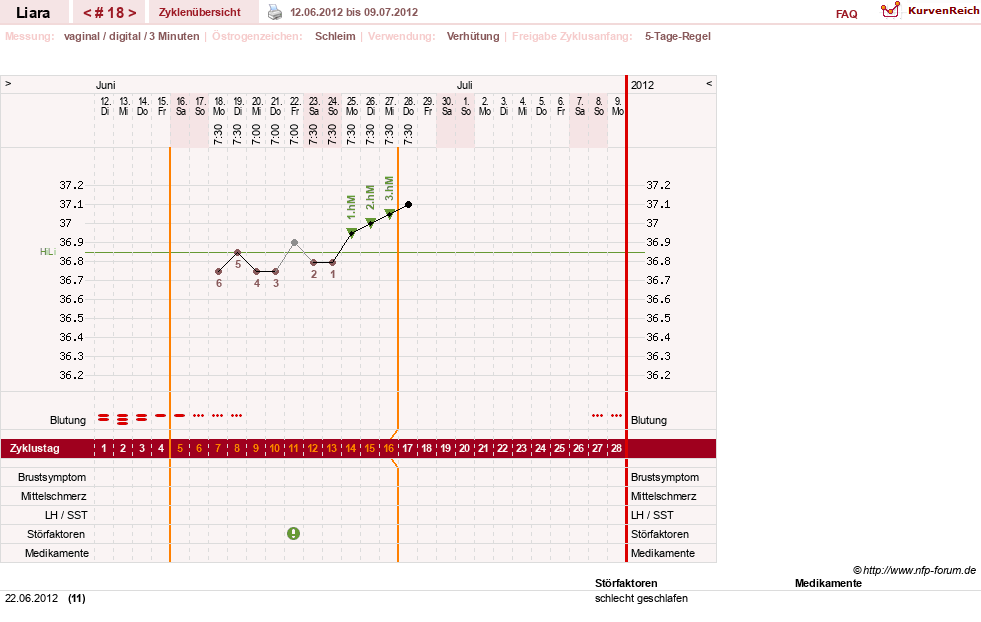The image size is (981, 622).
Task: Click the left Brustsymptom row label
Action: pos(52,477)
